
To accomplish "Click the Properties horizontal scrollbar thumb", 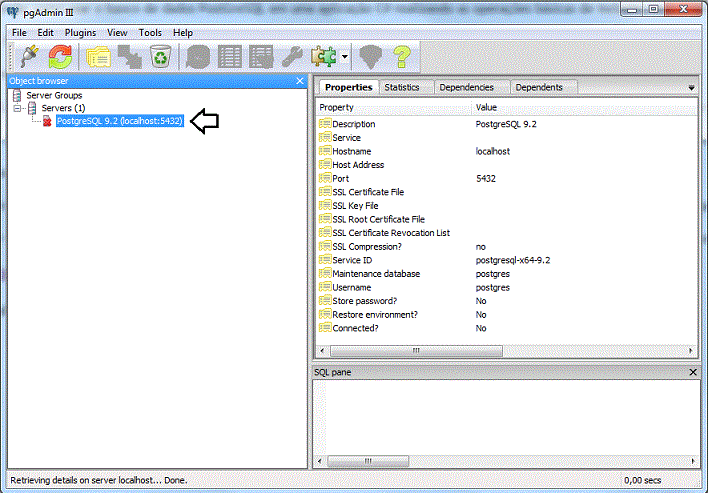I will 416,350.
